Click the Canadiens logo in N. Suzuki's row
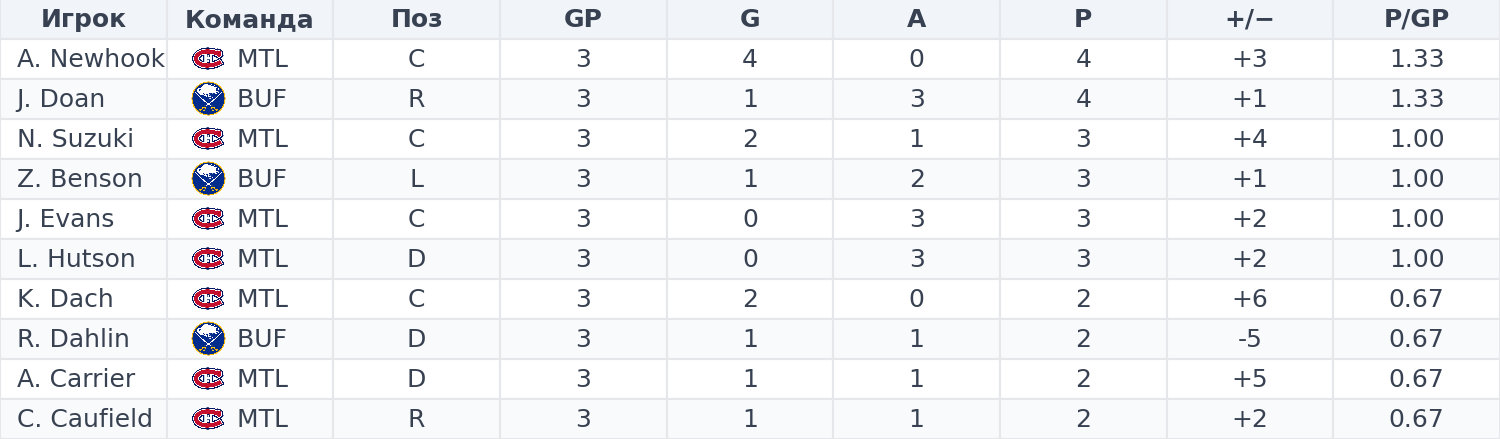This screenshot has width=1500, height=439. 208,139
